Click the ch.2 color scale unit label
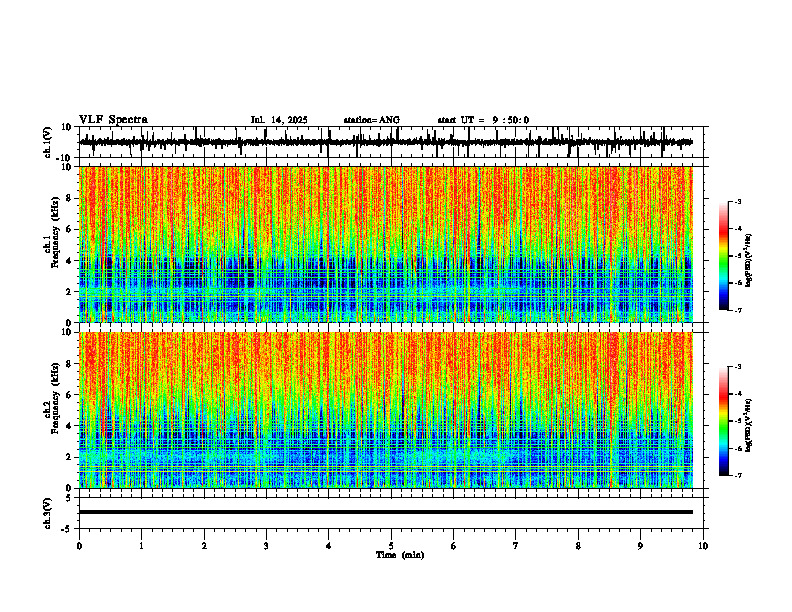This screenshot has height=612, width=792. (x=749, y=425)
